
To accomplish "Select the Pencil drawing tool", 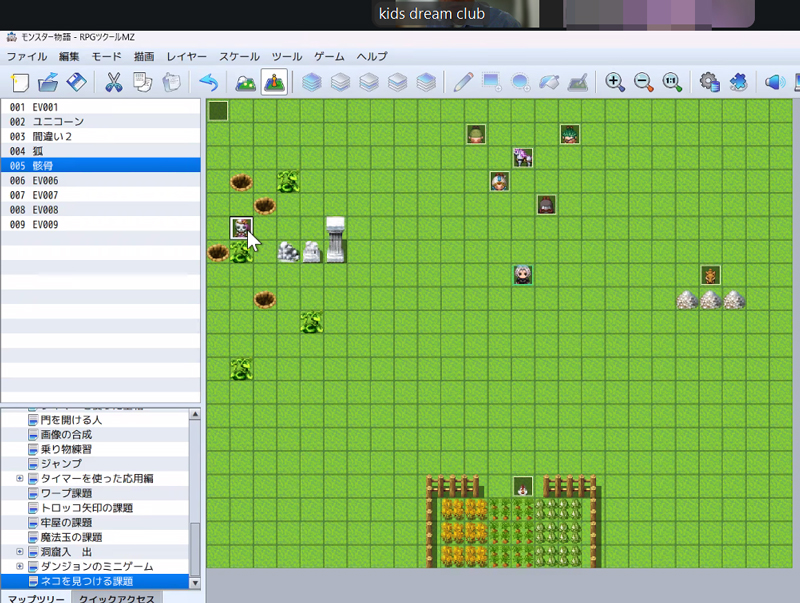I will pos(463,82).
